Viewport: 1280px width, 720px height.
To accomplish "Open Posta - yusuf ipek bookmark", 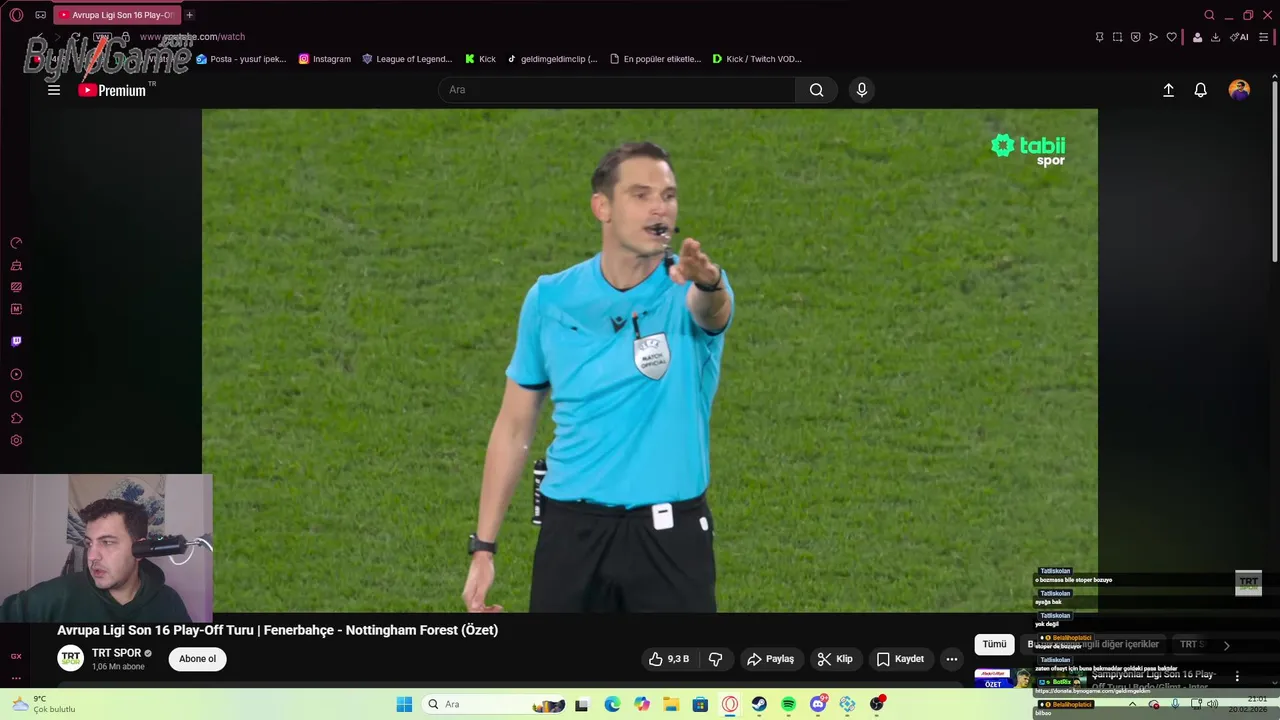I will pyautogui.click(x=241, y=59).
